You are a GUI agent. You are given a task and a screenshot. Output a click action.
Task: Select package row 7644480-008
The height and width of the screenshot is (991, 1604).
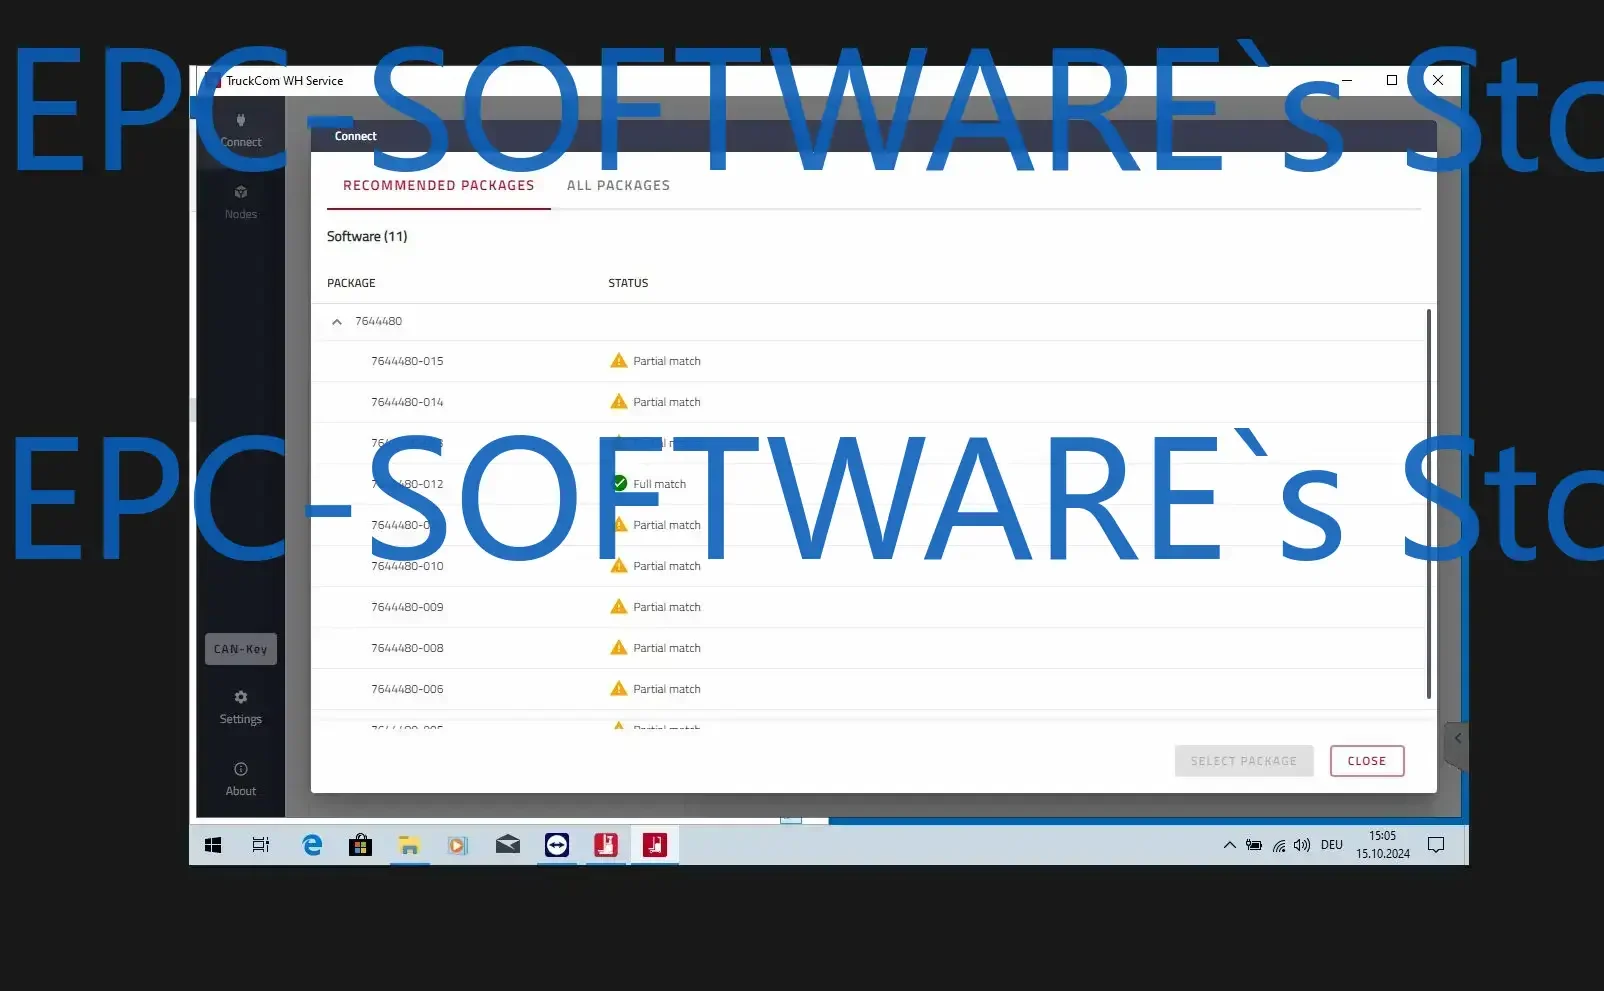coord(868,648)
